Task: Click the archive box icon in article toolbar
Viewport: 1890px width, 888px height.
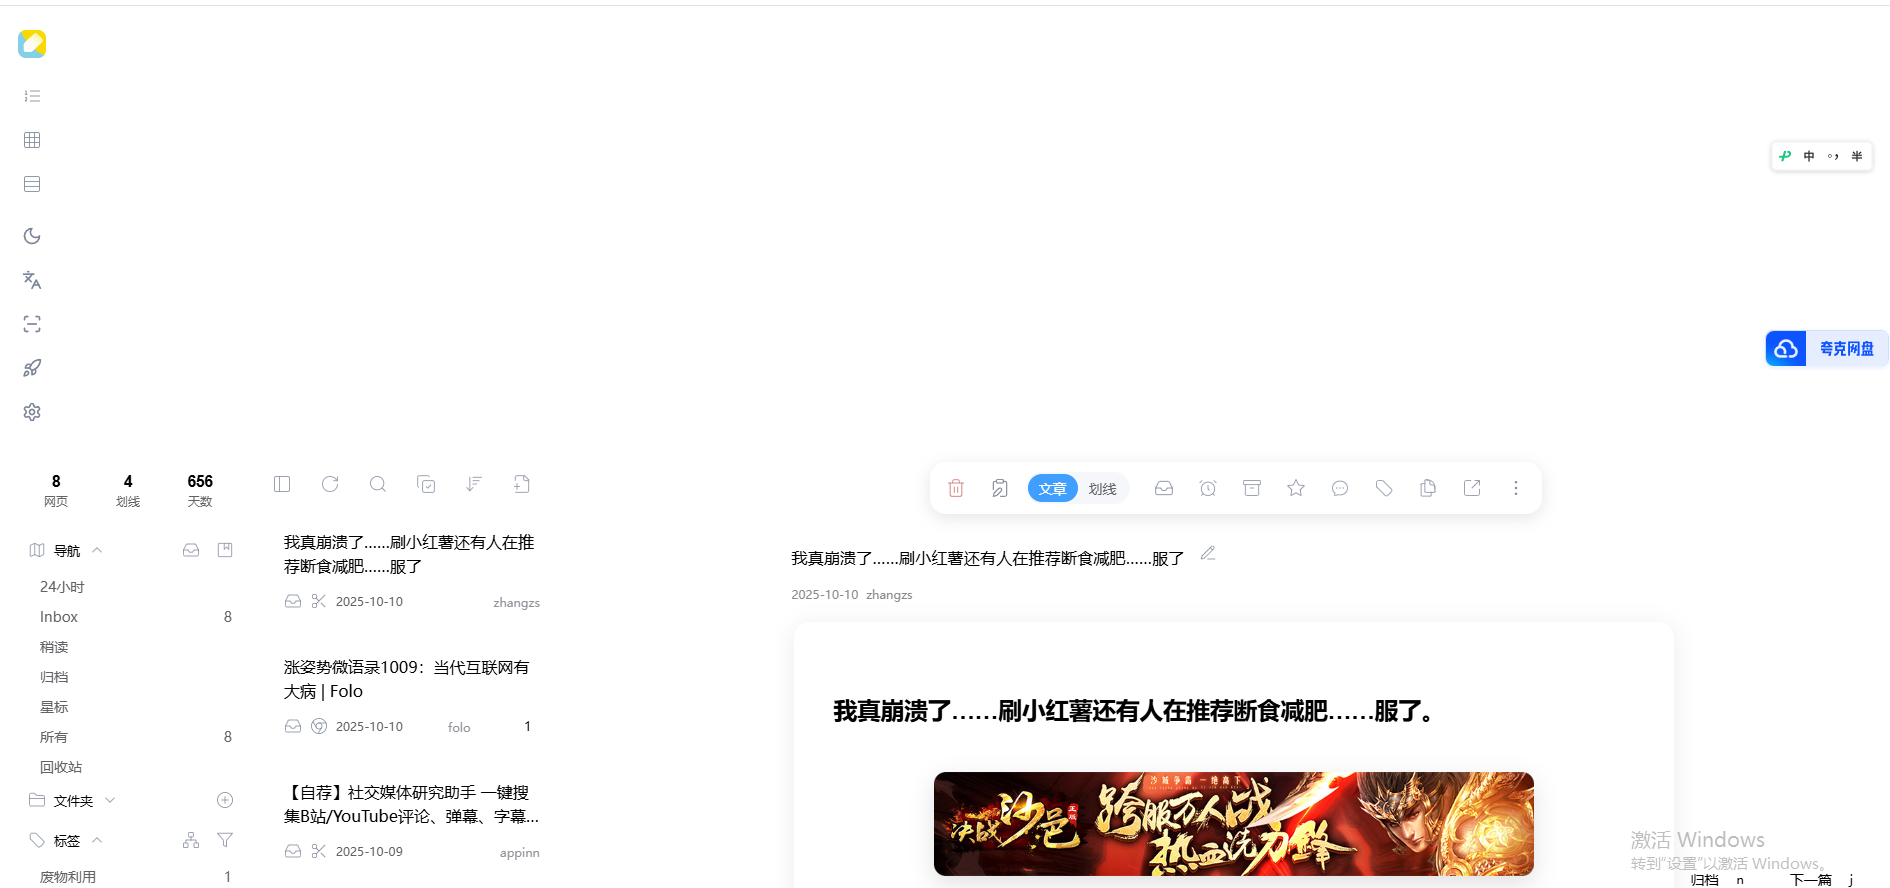Action: pyautogui.click(x=1252, y=488)
